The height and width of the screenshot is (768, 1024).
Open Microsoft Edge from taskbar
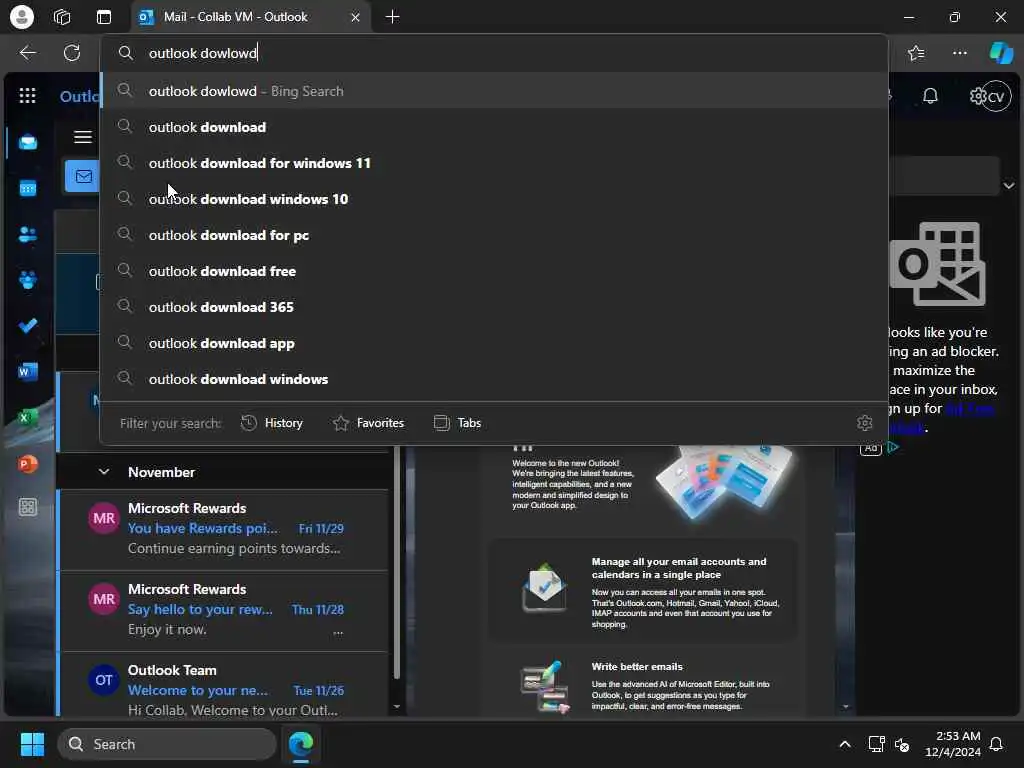pyautogui.click(x=301, y=744)
